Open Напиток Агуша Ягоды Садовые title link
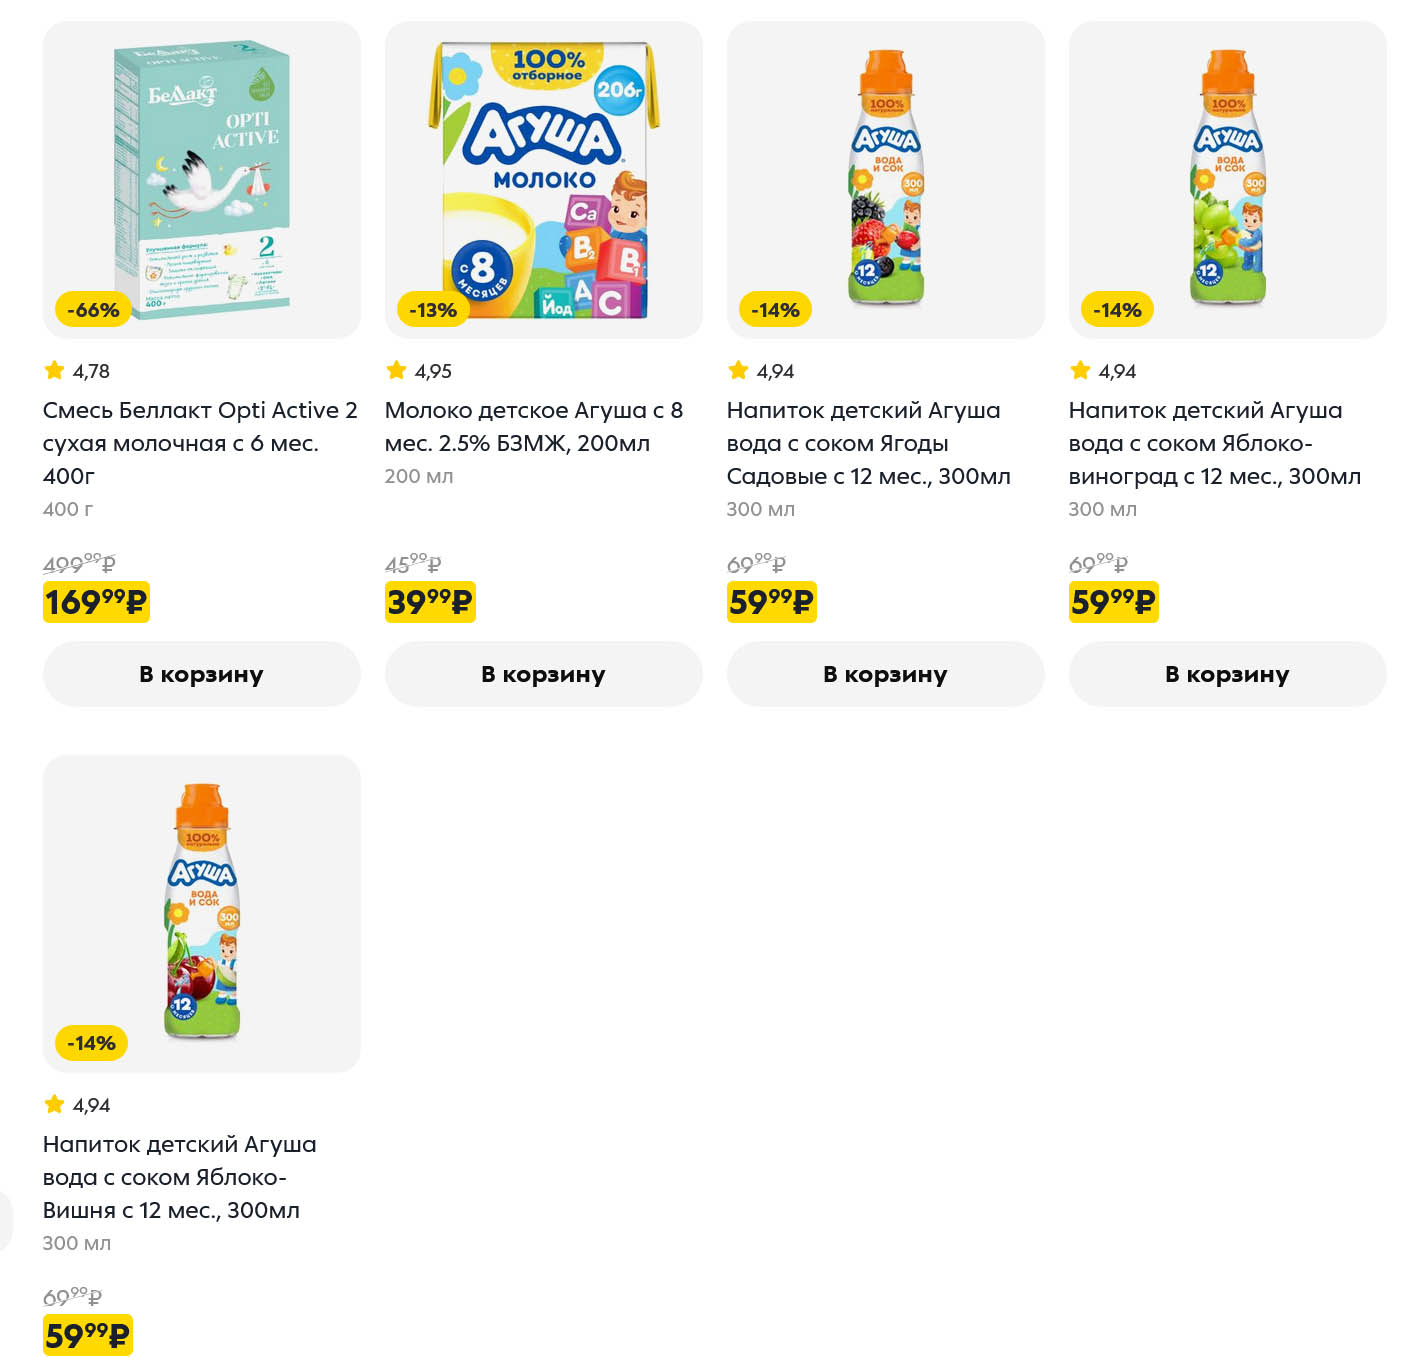 [x=868, y=442]
